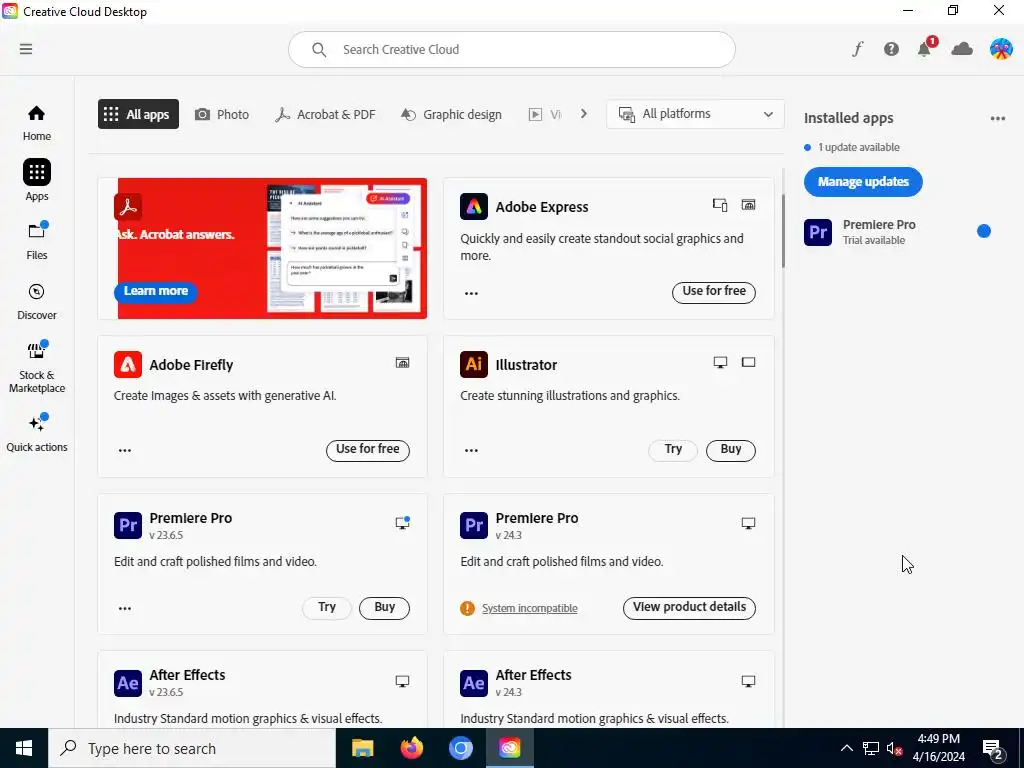Click Try for Premiere Pro v23.6.5
The height and width of the screenshot is (768, 1024).
[327, 608]
